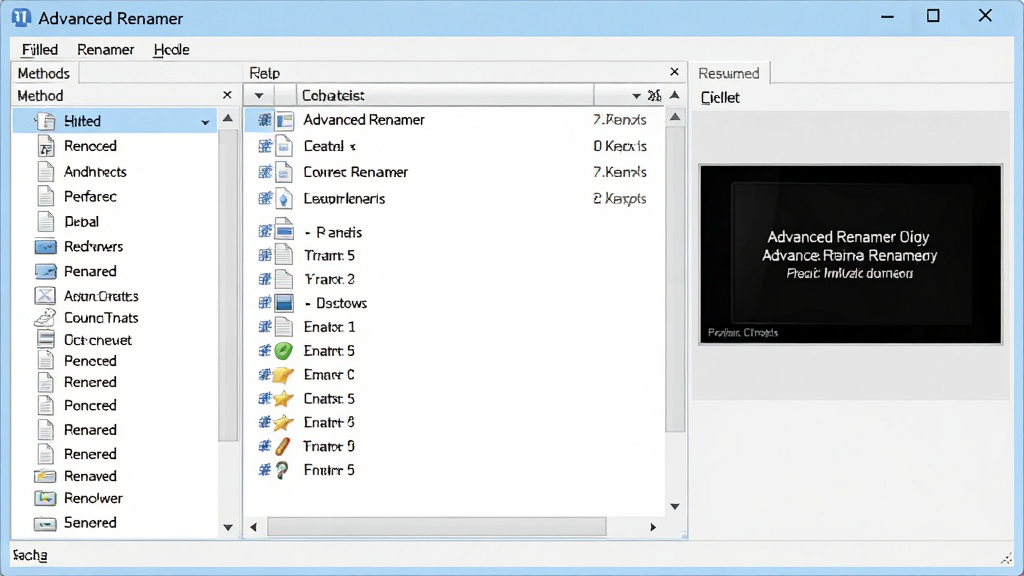Image resolution: width=1024 pixels, height=576 pixels.
Task: Select the Poncred method row
Action: pos(115,406)
